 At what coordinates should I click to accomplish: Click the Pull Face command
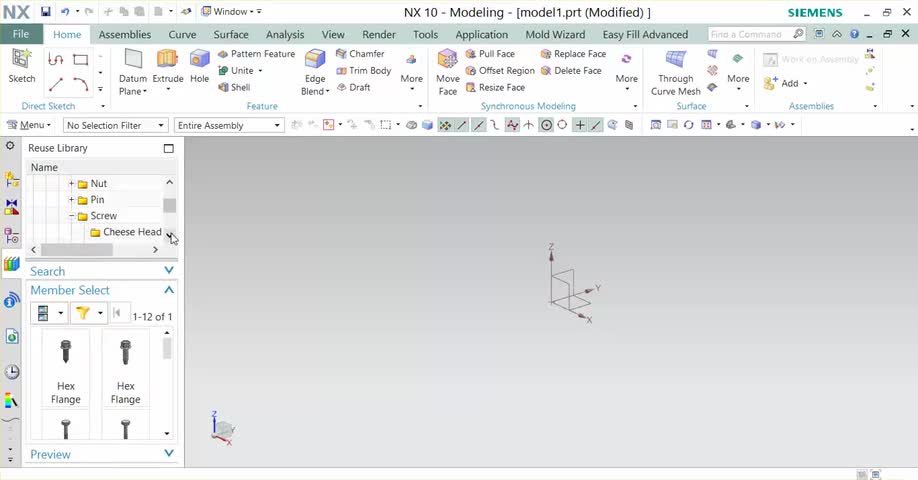[490, 54]
